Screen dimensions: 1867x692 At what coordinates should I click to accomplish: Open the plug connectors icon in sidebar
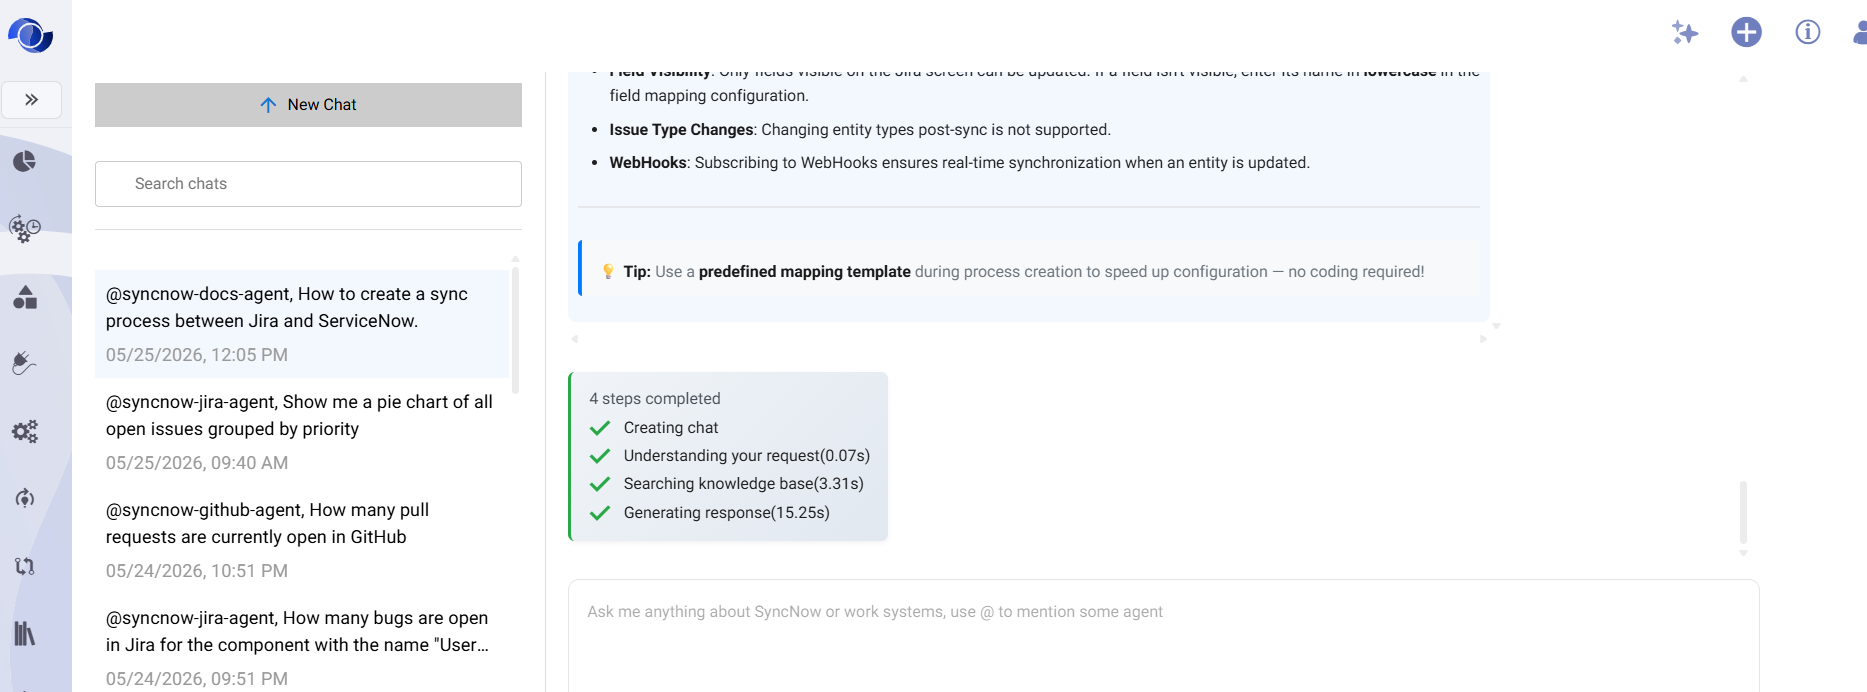(x=25, y=363)
